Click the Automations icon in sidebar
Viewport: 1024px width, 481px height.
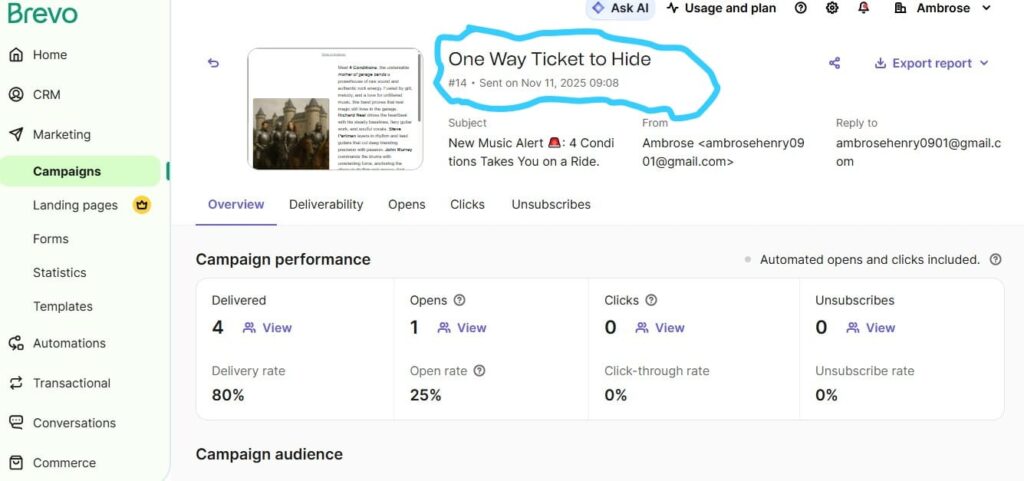(x=16, y=343)
